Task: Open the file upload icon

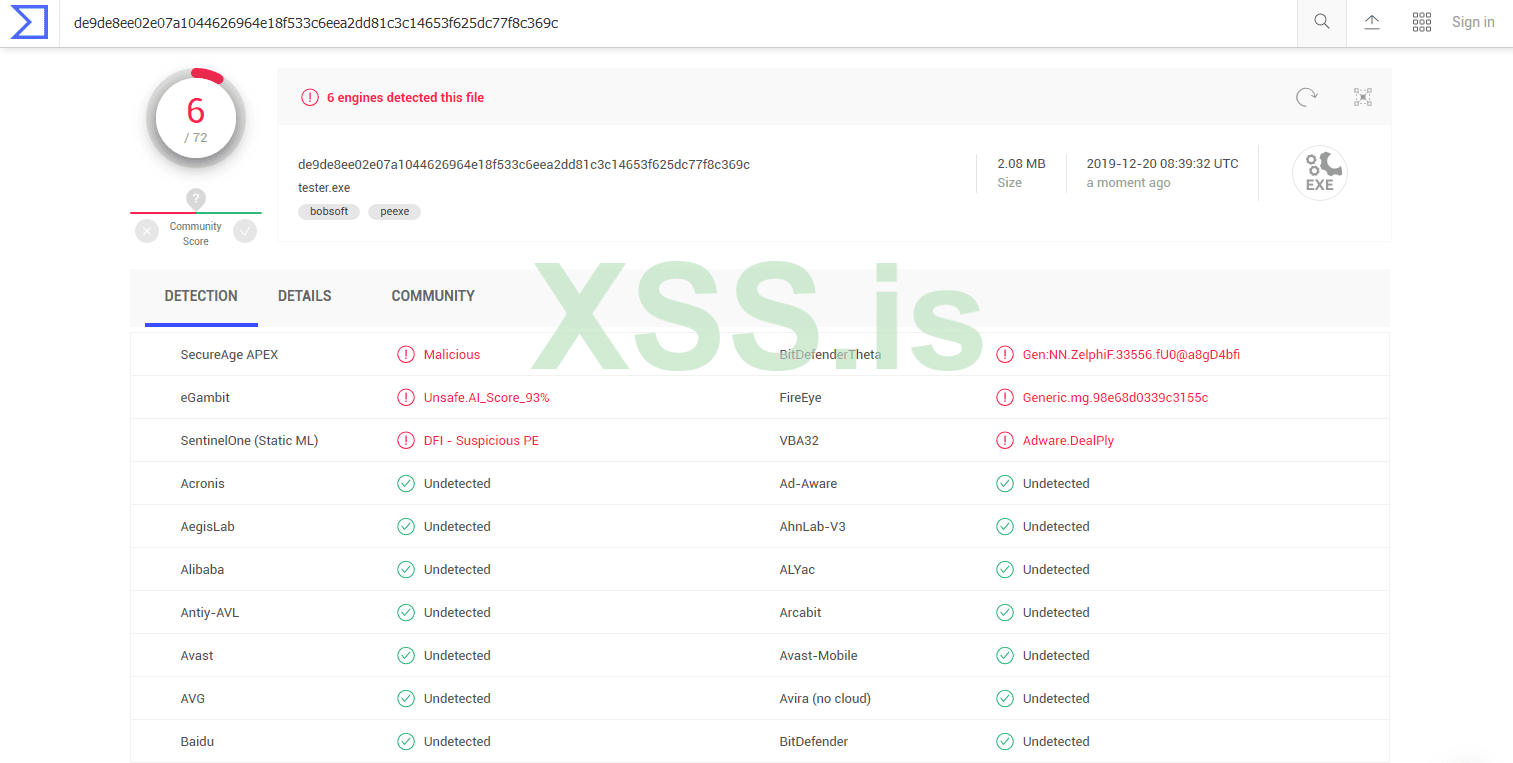Action: pos(1372,22)
